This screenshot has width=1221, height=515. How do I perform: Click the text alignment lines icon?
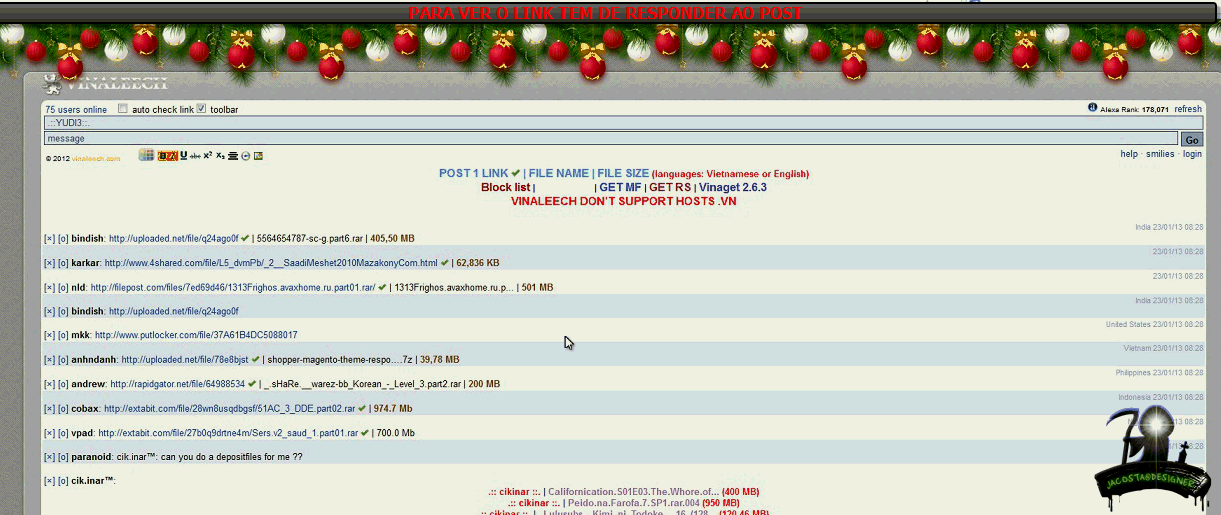coord(233,156)
